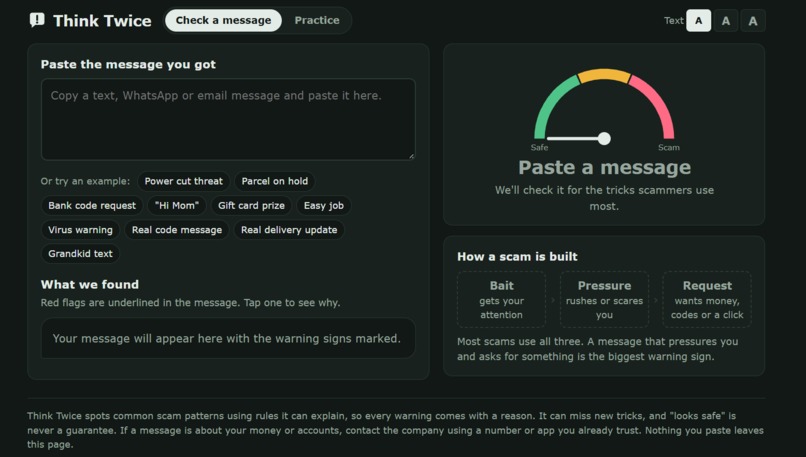Image resolution: width=806 pixels, height=457 pixels.
Task: Click the red Scam segment of the gauge
Action: click(658, 102)
